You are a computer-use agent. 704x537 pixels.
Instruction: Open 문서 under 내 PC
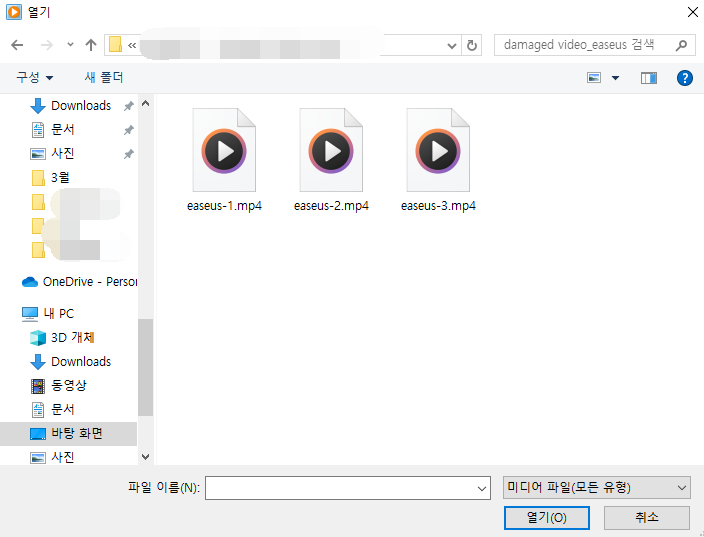click(x=62, y=409)
